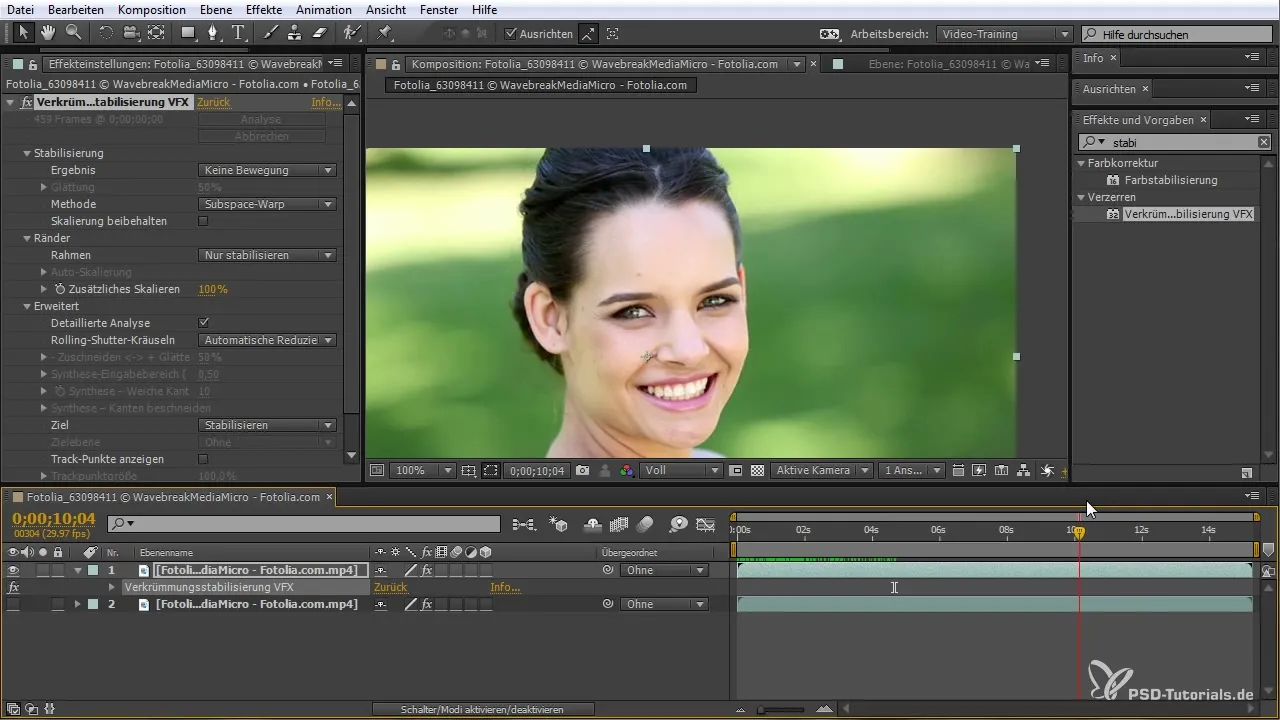The height and width of the screenshot is (720, 1280).
Task: Open the Arbeitsbereich Video-Training dropdown
Action: [1005, 34]
